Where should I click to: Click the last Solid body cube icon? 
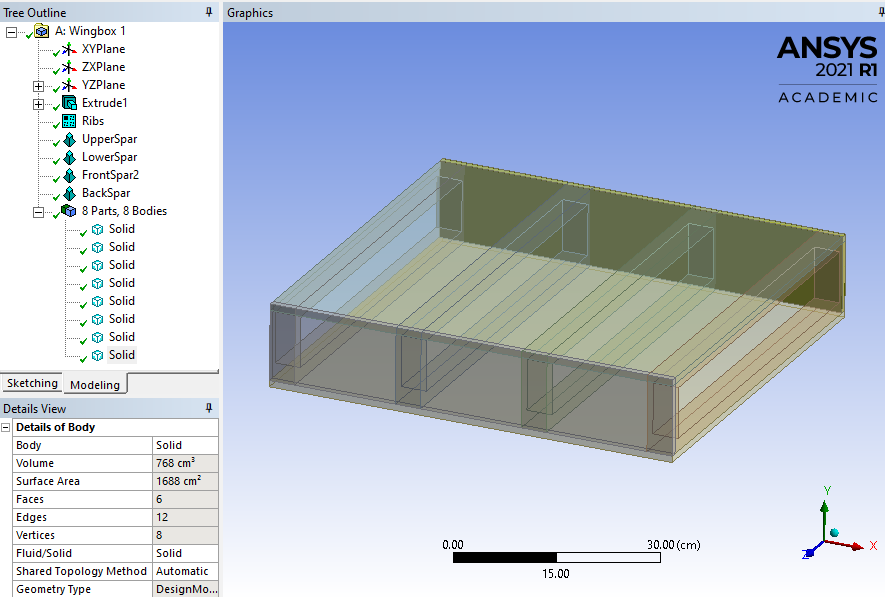tap(98, 355)
